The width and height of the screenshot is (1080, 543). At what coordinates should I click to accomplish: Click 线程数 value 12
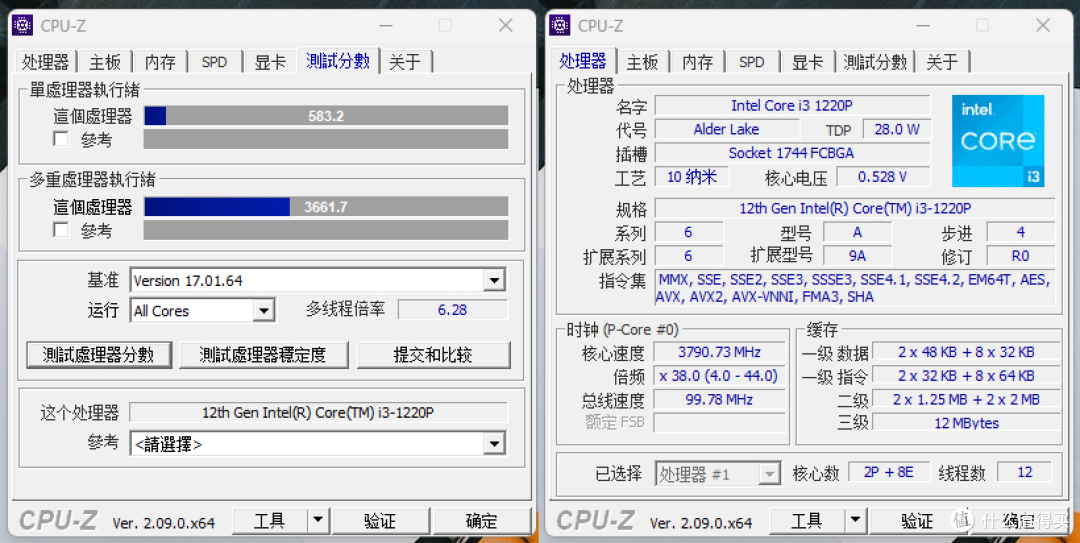click(1025, 472)
